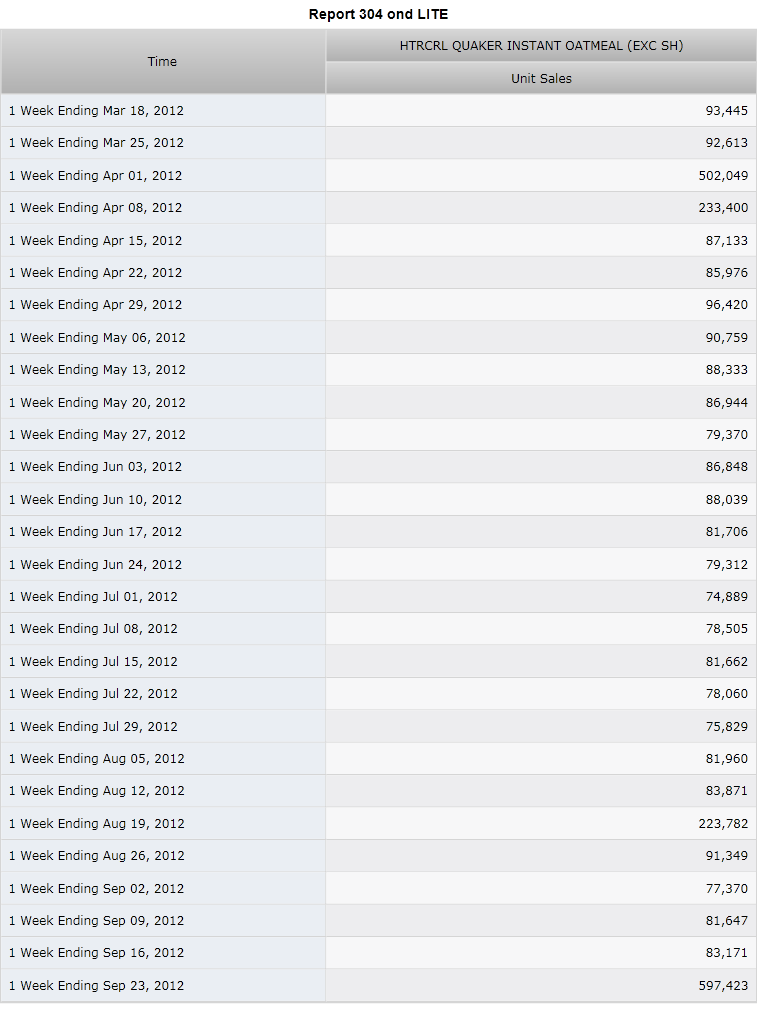The width and height of the screenshot is (757, 1027).
Task: Click the 74,889 unit sales value
Action: point(726,597)
